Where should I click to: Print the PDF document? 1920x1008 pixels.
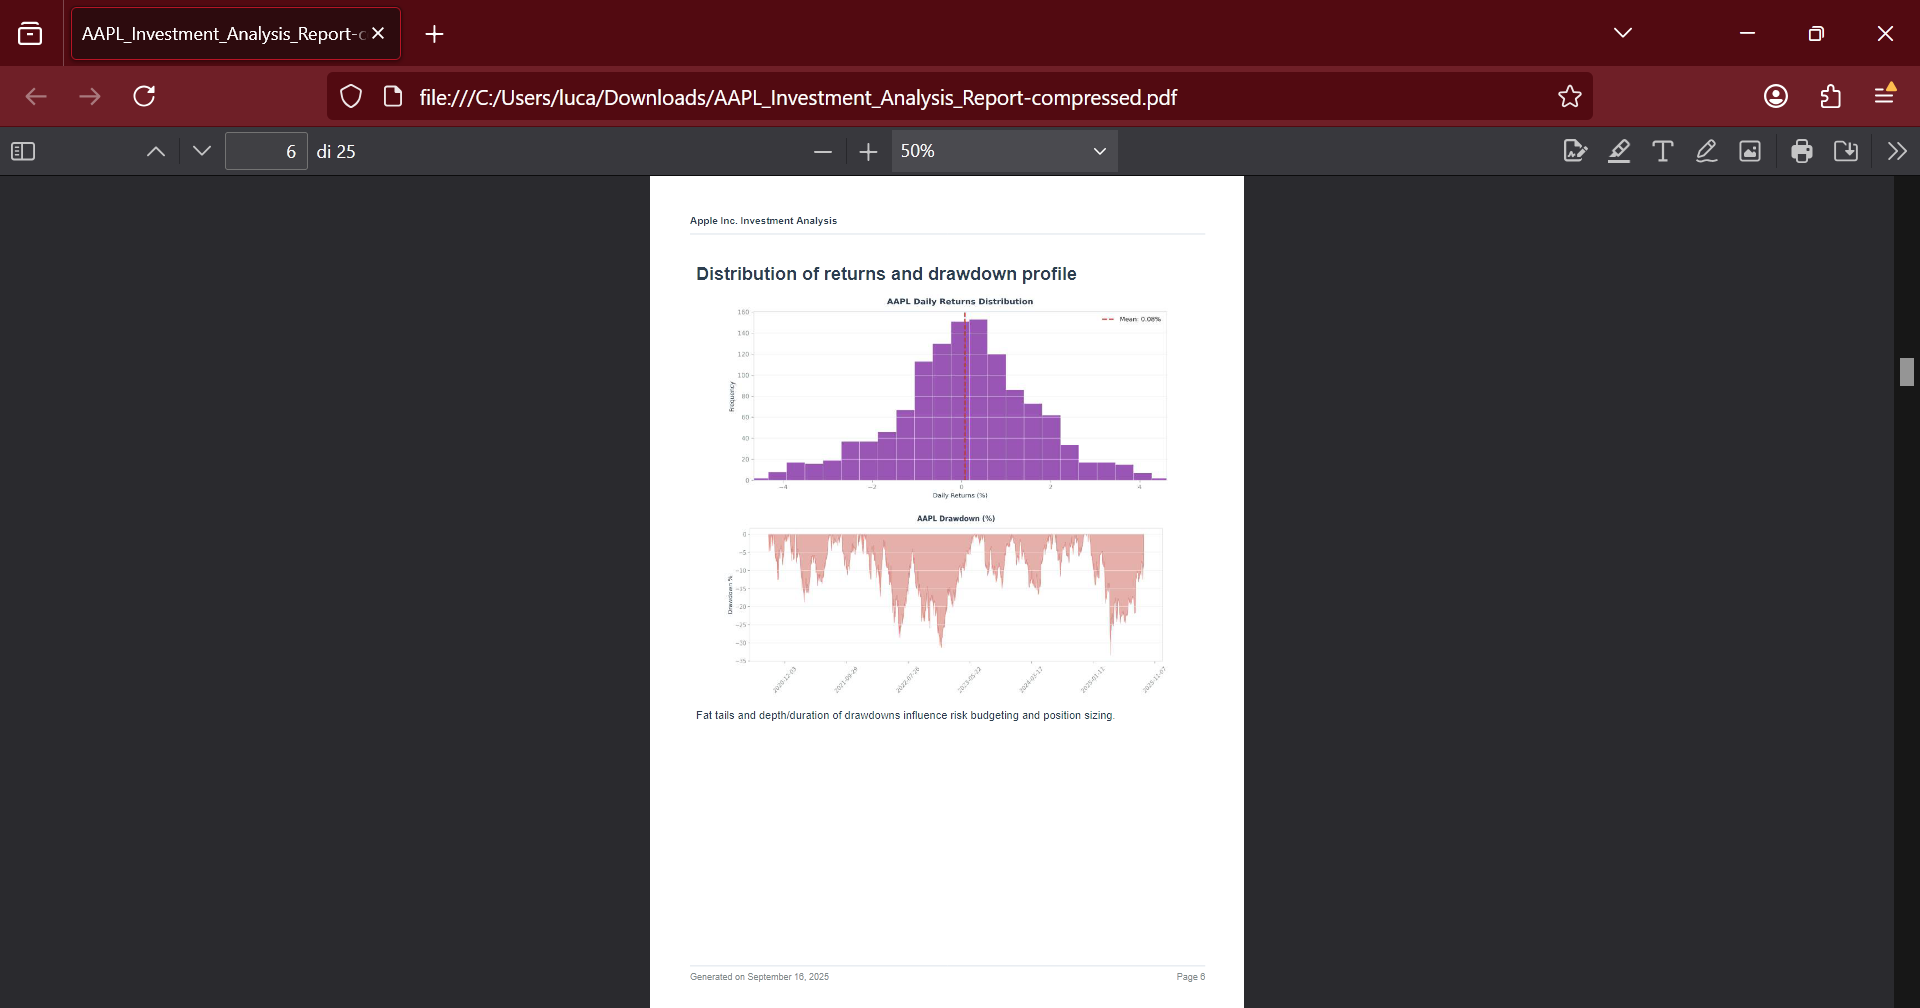point(1802,151)
